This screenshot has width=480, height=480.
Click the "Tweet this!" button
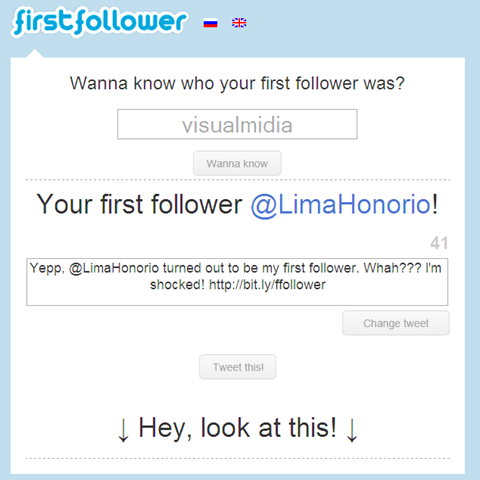pos(238,367)
